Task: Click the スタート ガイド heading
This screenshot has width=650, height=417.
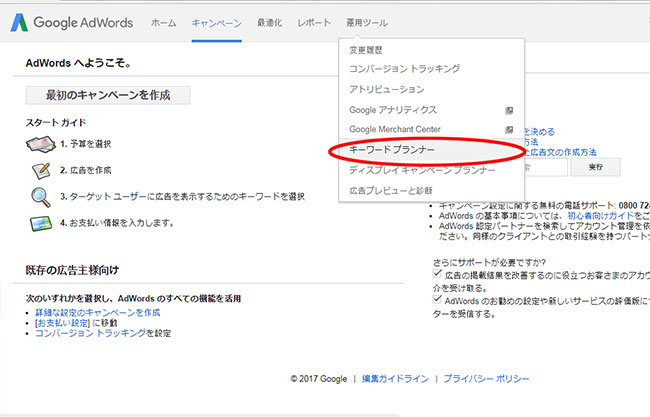Action: (x=56, y=123)
